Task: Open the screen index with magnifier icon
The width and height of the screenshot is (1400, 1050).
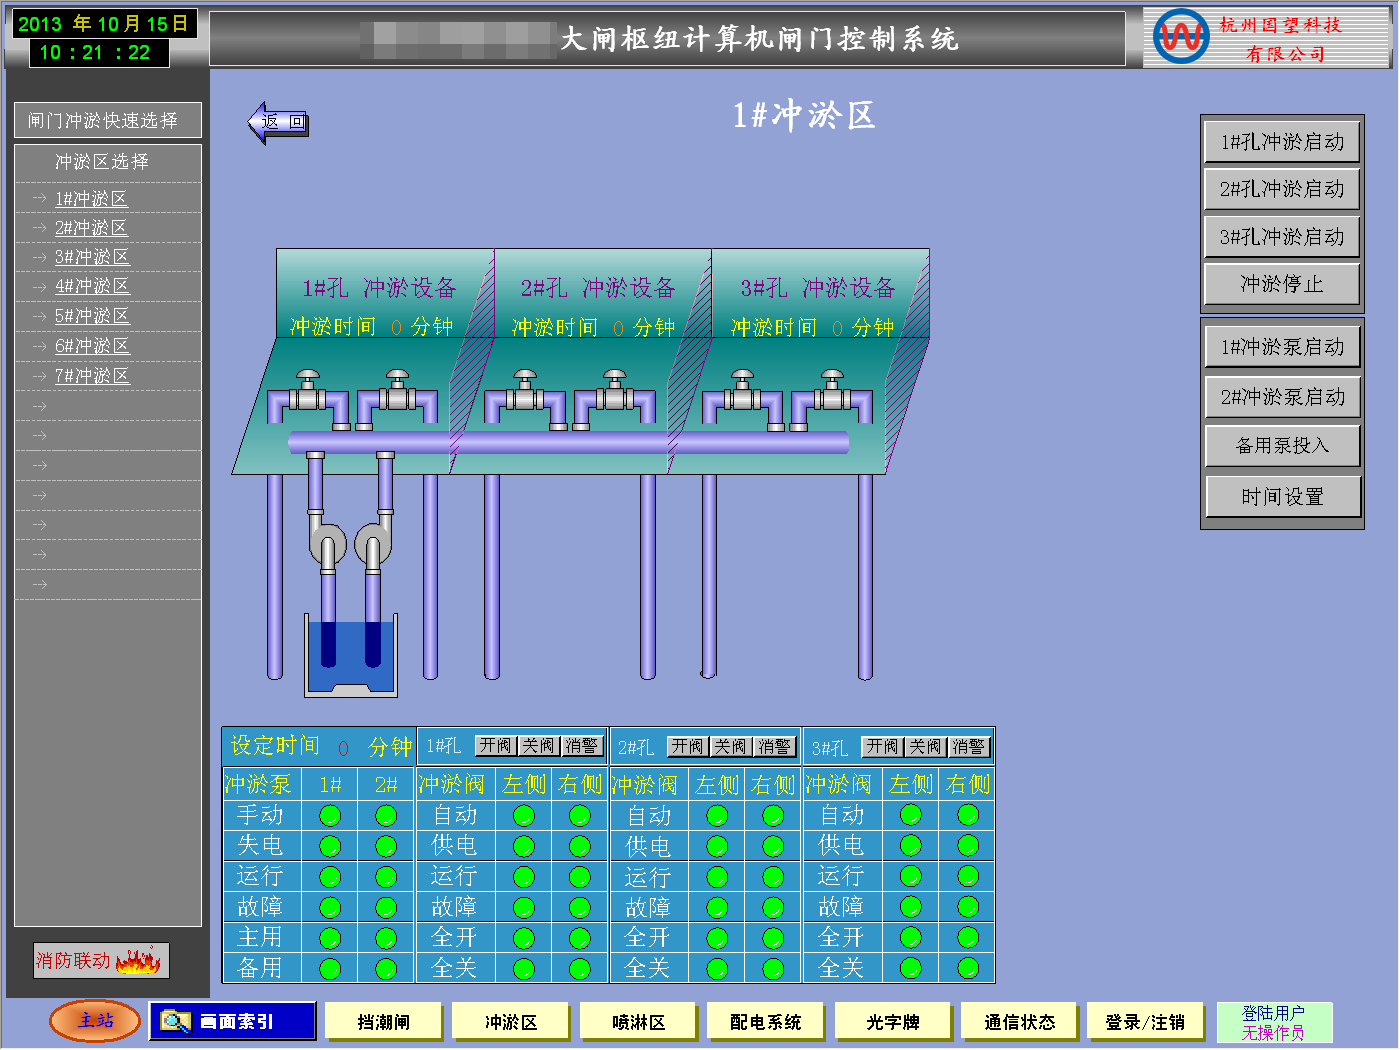Action: point(233,1021)
